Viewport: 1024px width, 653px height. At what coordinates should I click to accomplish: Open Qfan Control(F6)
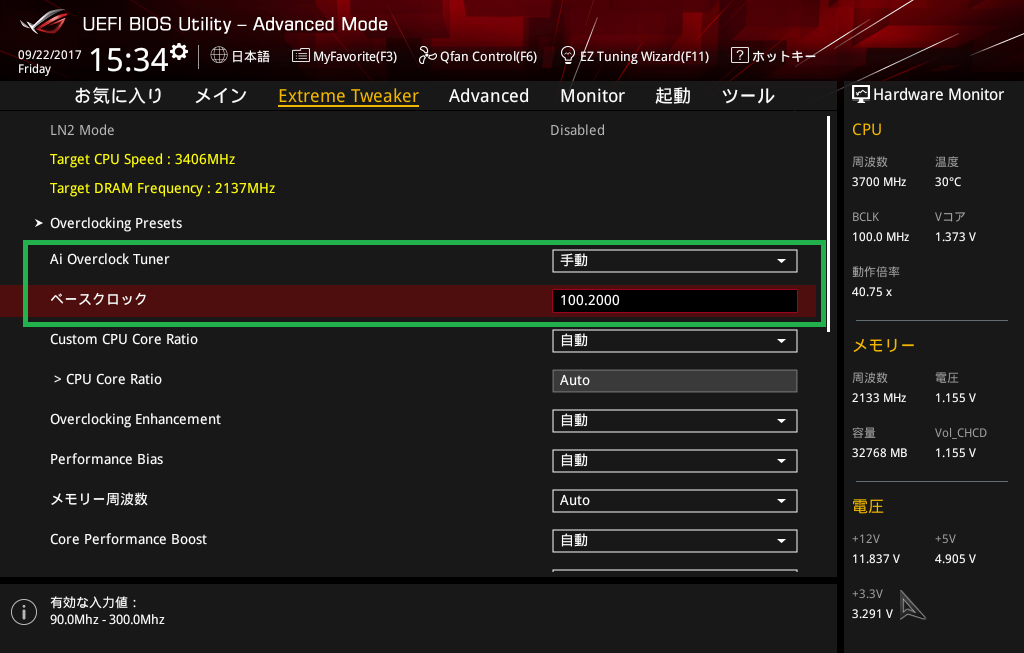[477, 56]
